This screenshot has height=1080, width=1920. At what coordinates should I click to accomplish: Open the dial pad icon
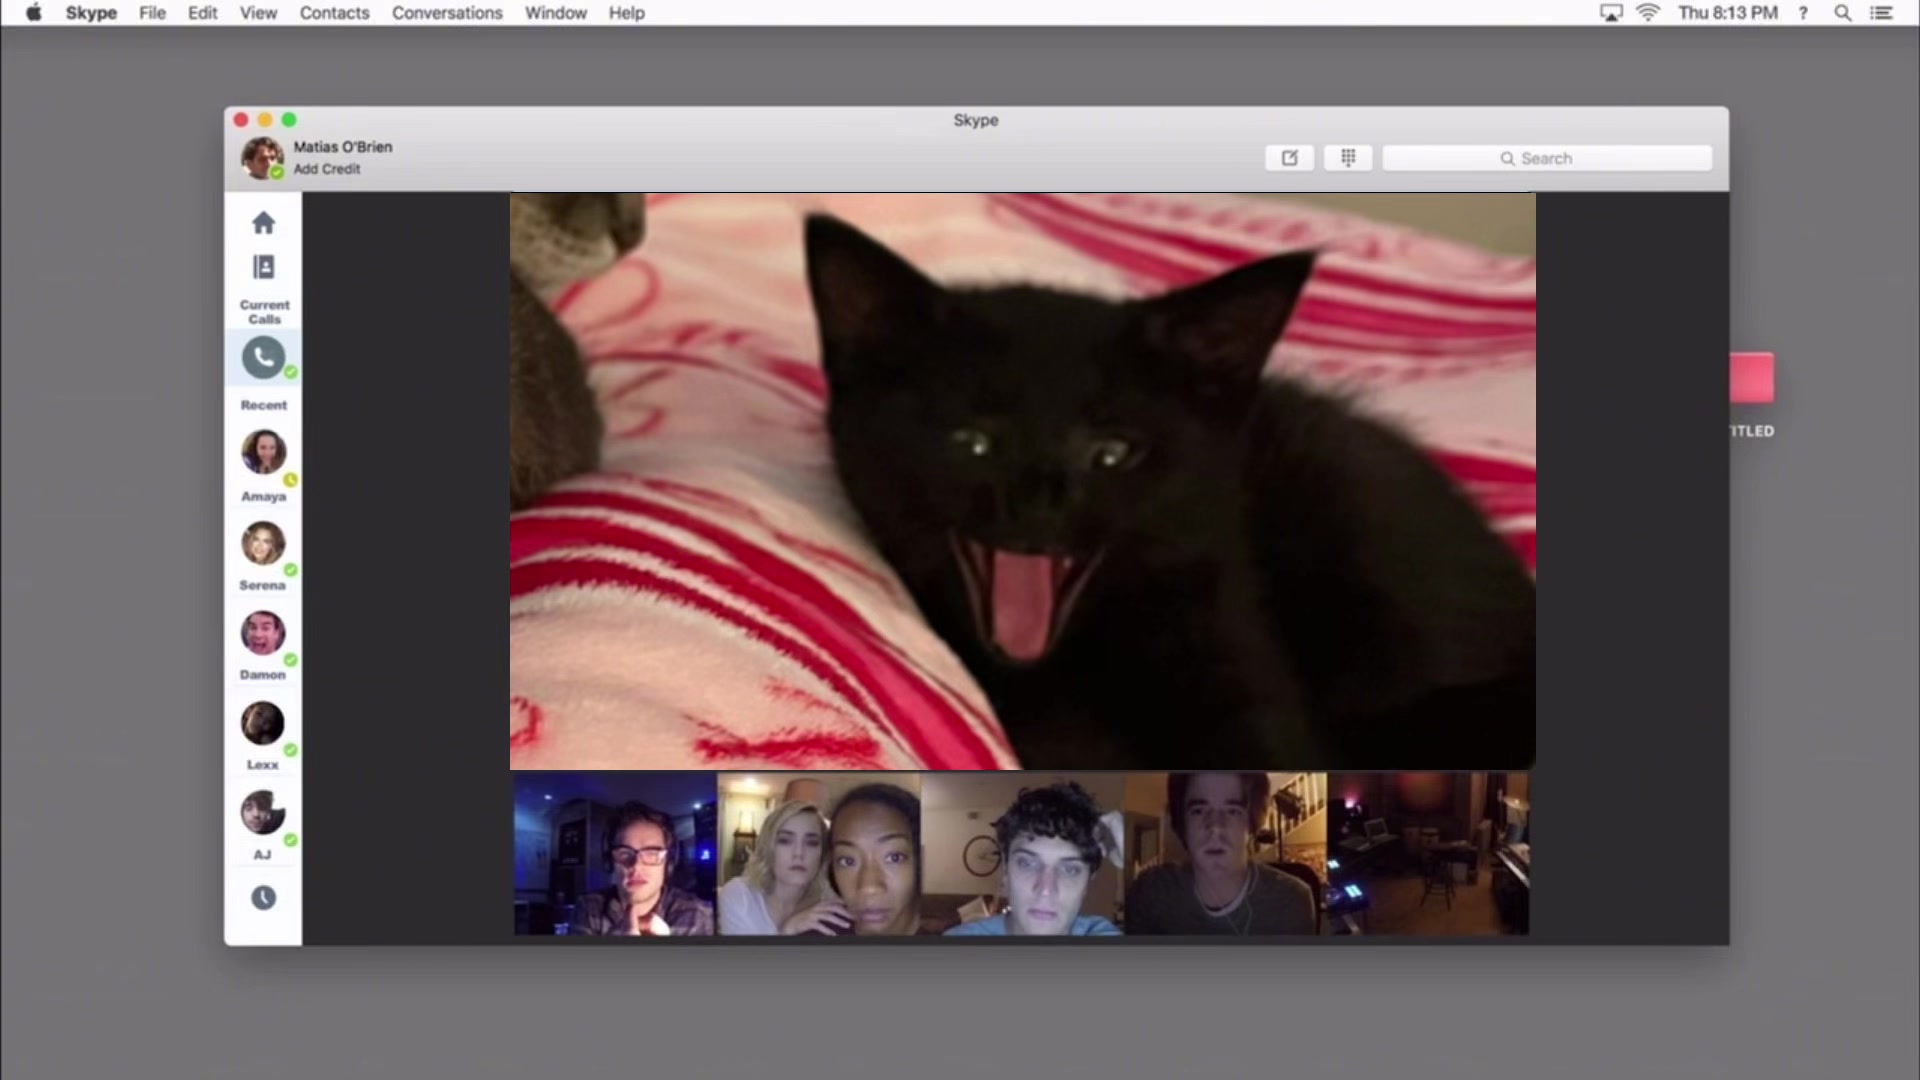click(x=1348, y=158)
